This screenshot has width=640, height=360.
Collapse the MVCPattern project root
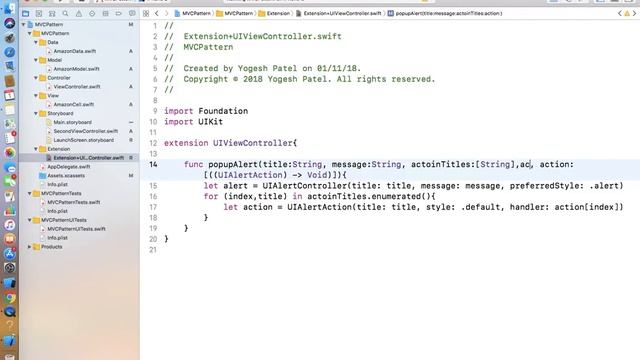[x=24, y=24]
